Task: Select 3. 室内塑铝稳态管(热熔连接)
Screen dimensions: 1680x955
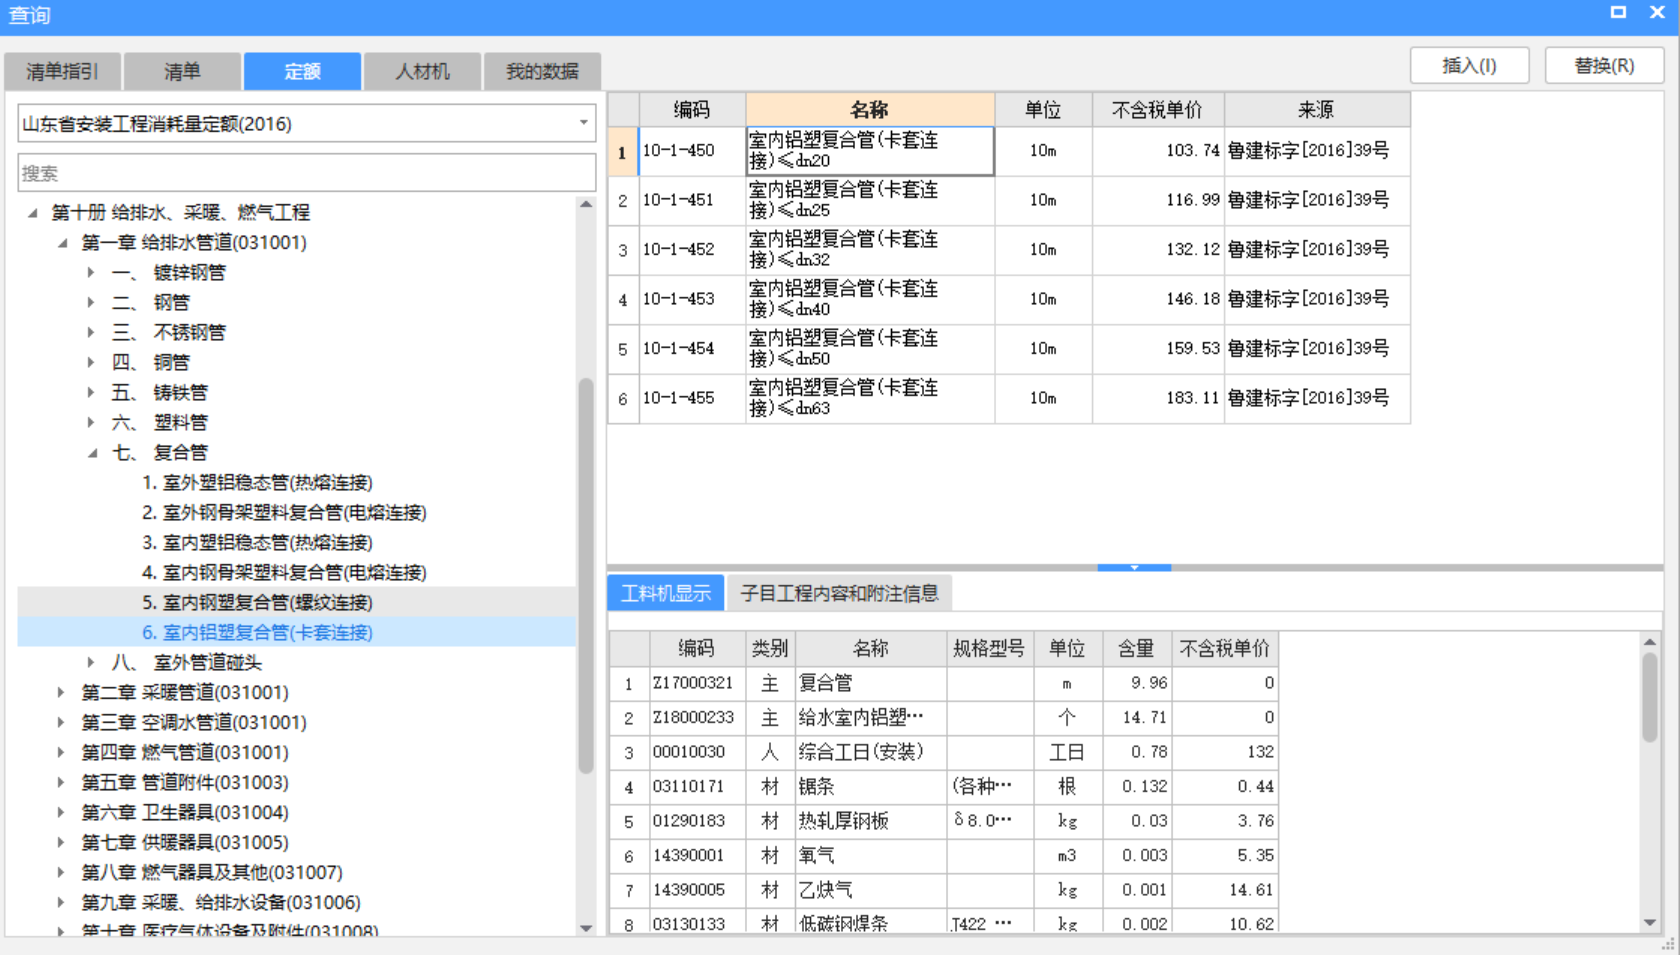Action: pyautogui.click(x=257, y=542)
